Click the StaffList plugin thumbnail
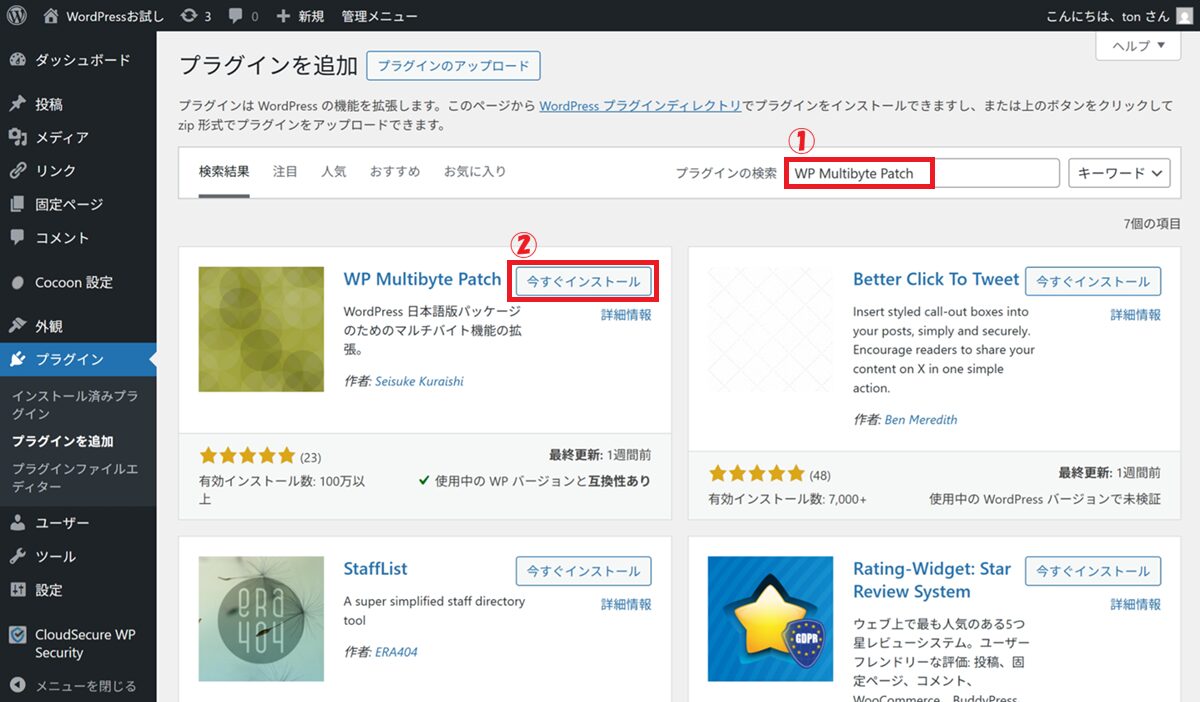The height and width of the screenshot is (702, 1200). click(x=261, y=618)
